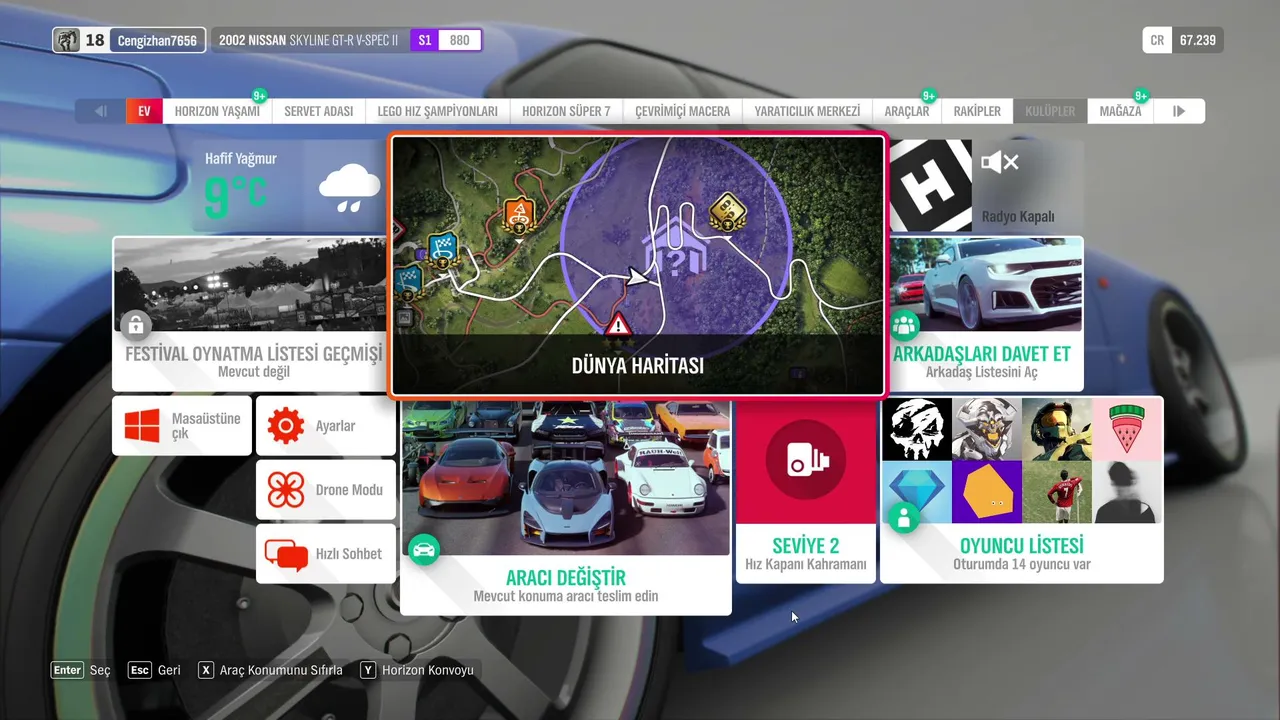Click the speed camera icon
Screen dimensions: 1280x720
806,460
